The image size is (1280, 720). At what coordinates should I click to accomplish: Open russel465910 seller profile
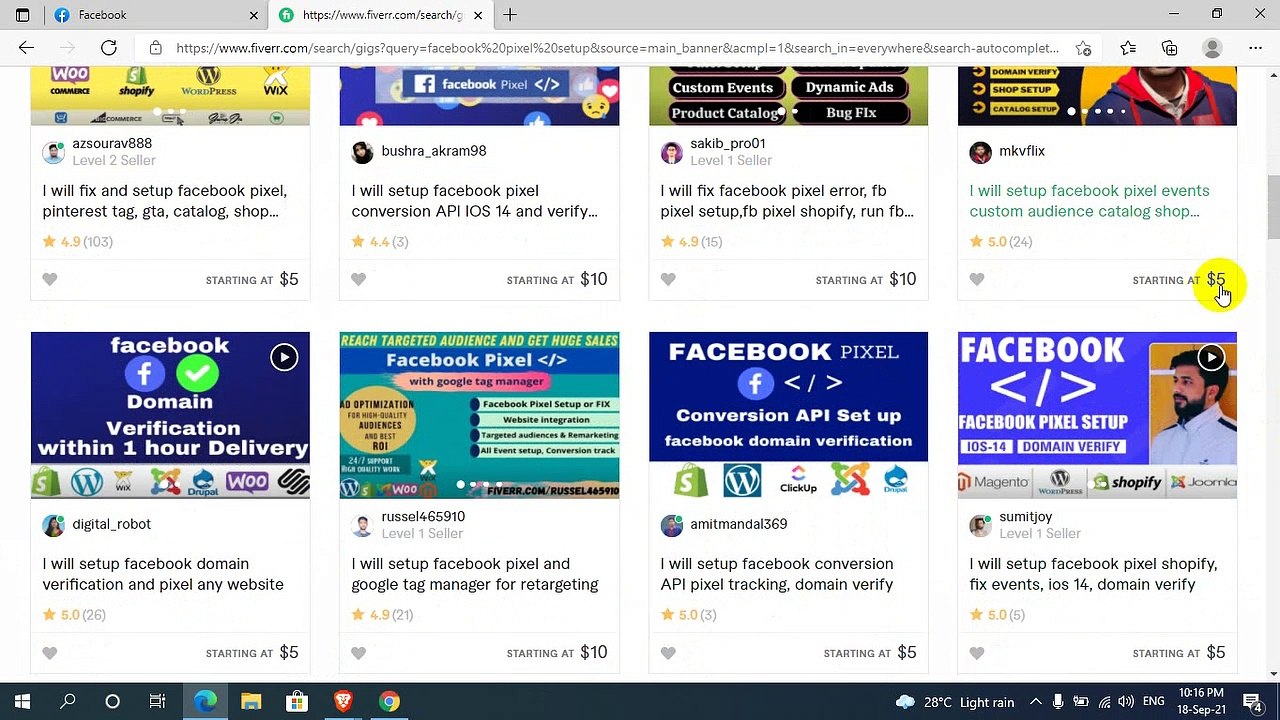[423, 516]
